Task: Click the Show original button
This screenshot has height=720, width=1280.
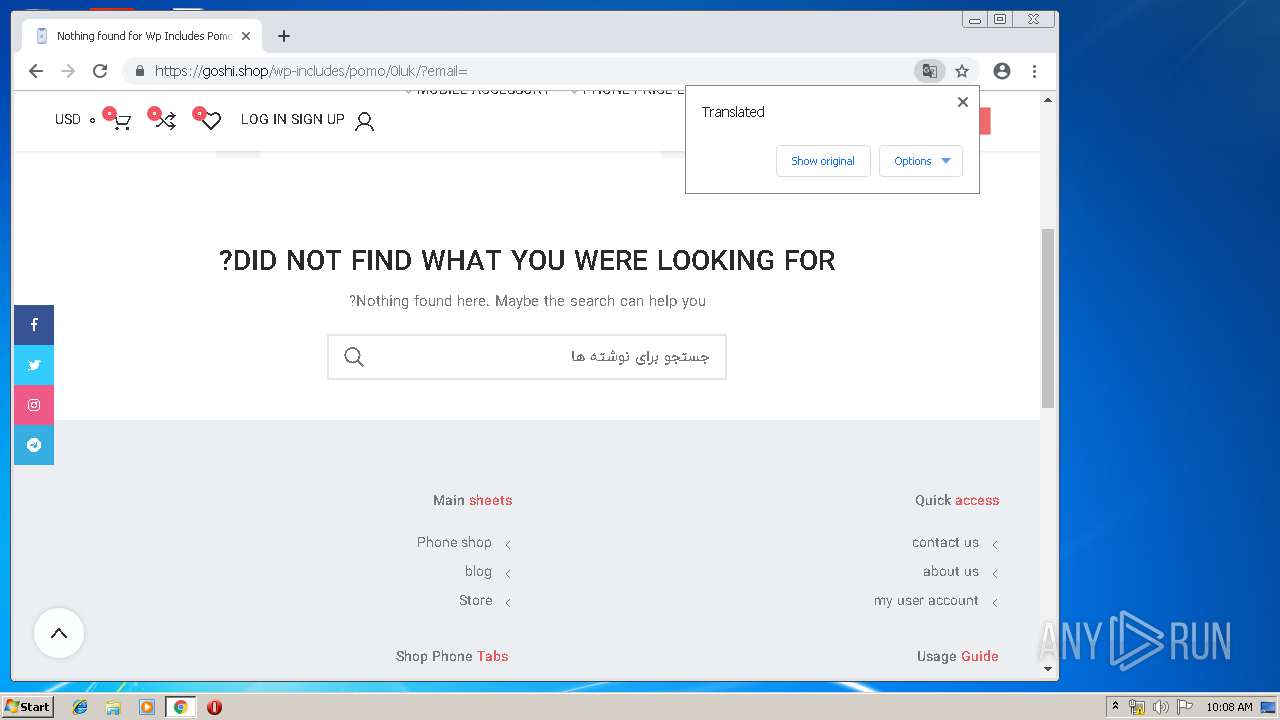Action: (x=823, y=161)
